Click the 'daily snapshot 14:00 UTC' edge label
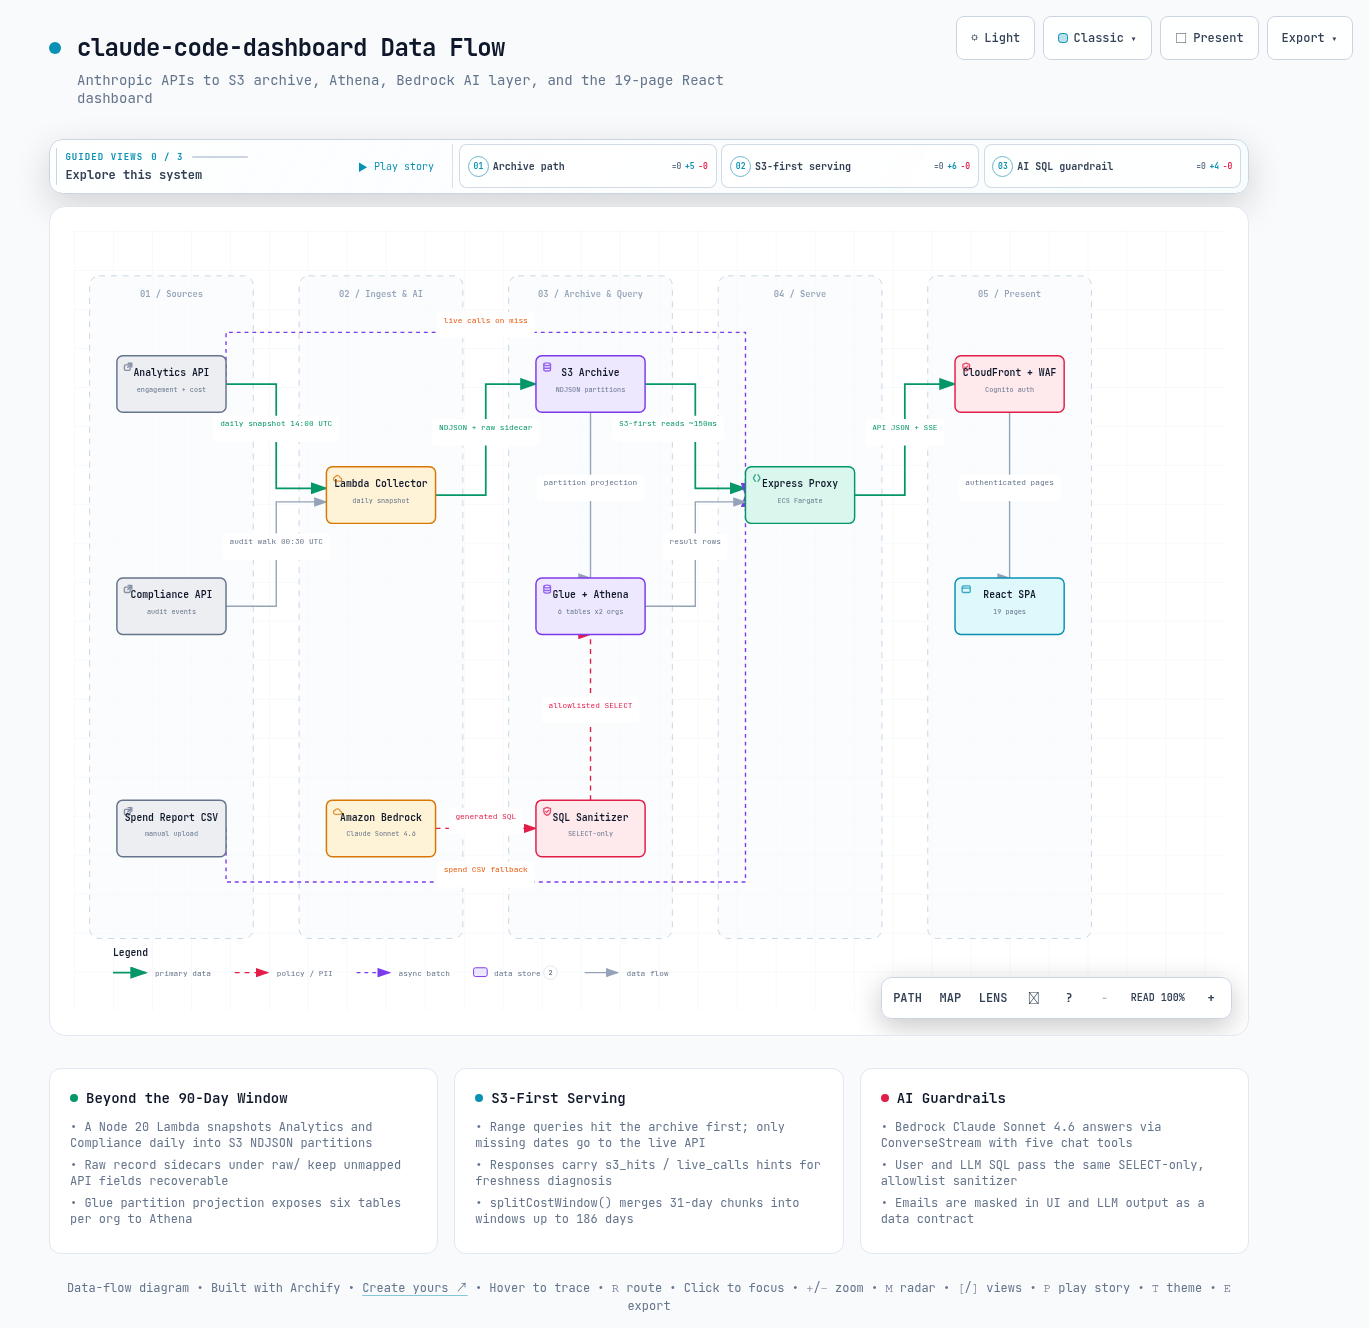 click(x=276, y=424)
